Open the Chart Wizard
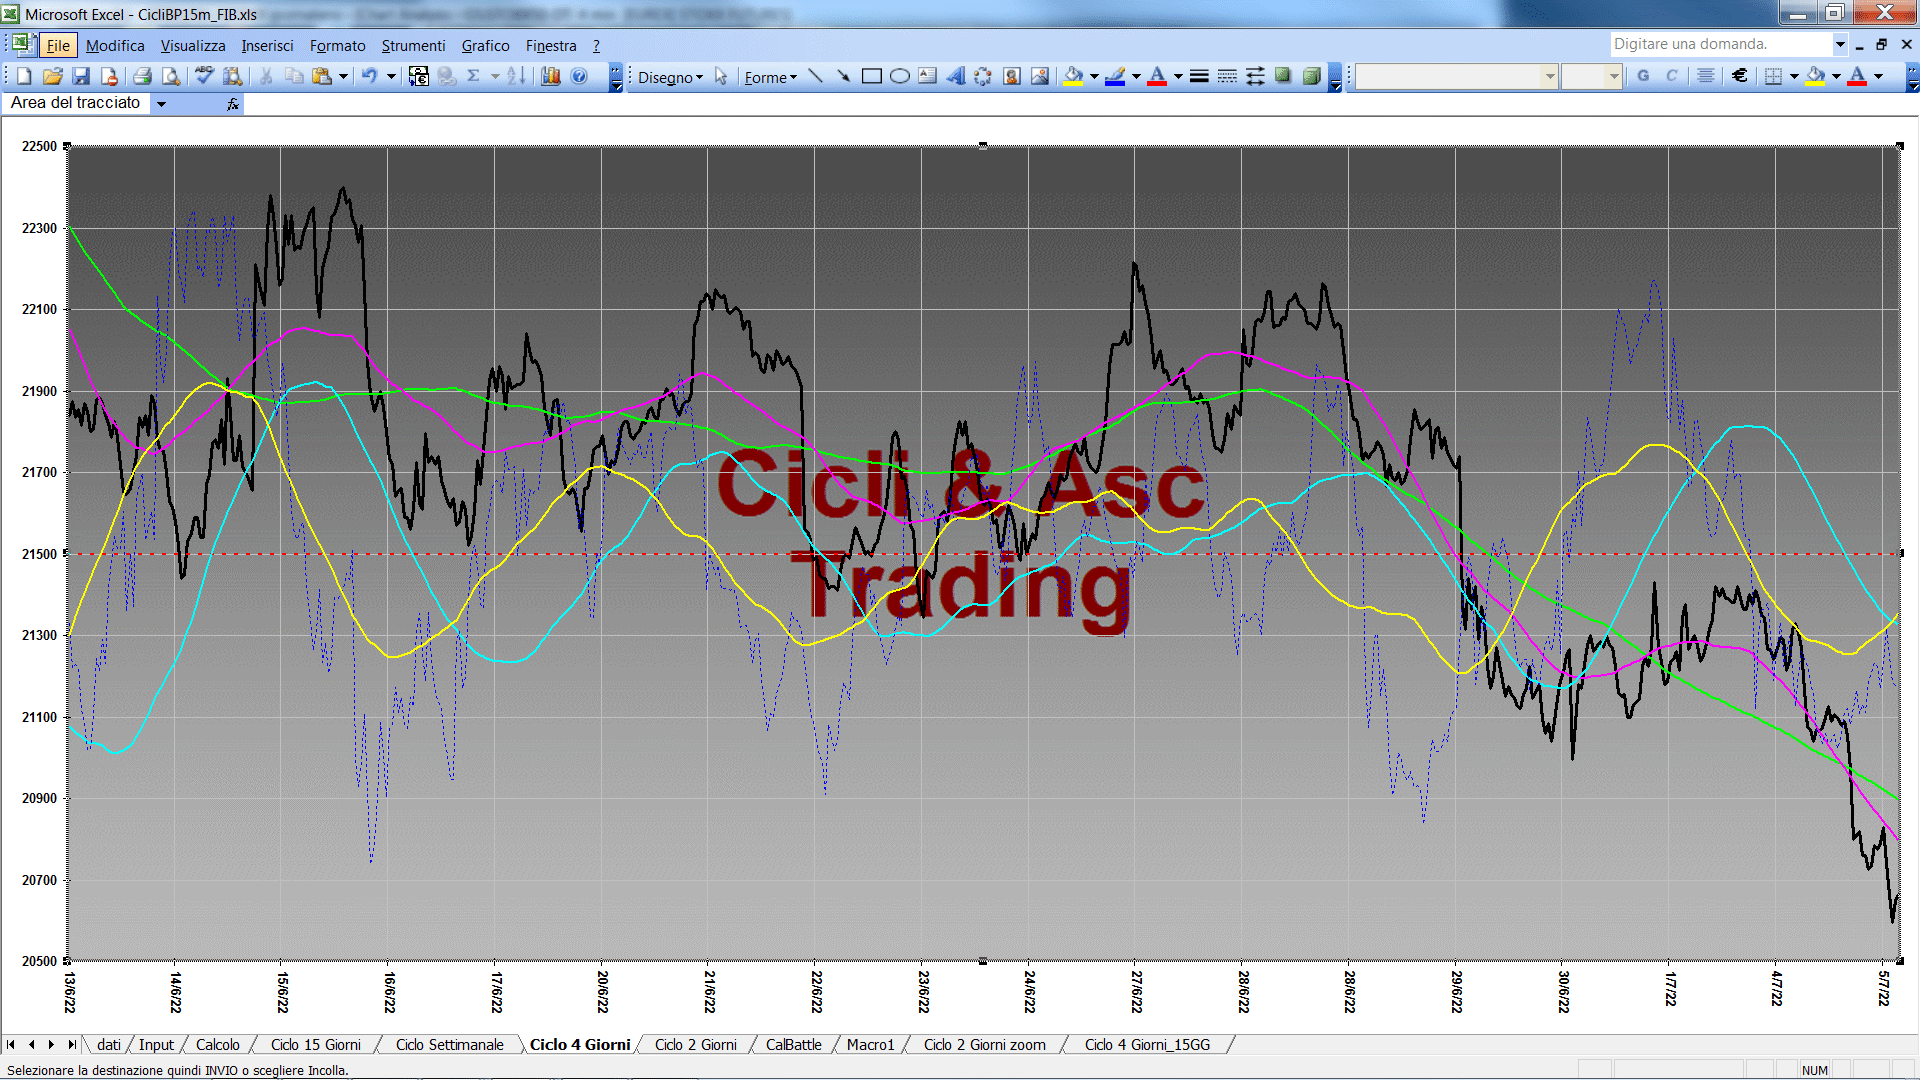This screenshot has height=1080, width=1920. (x=551, y=77)
